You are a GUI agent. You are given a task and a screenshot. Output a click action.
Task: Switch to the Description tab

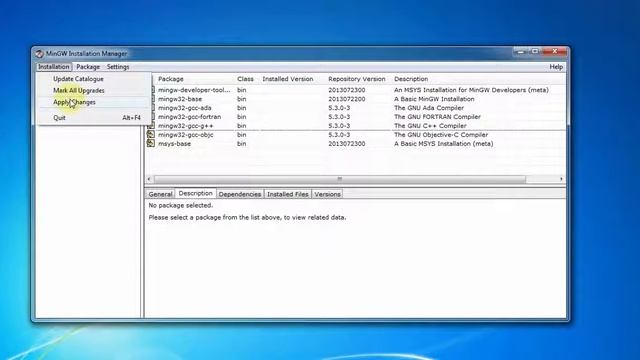point(196,193)
